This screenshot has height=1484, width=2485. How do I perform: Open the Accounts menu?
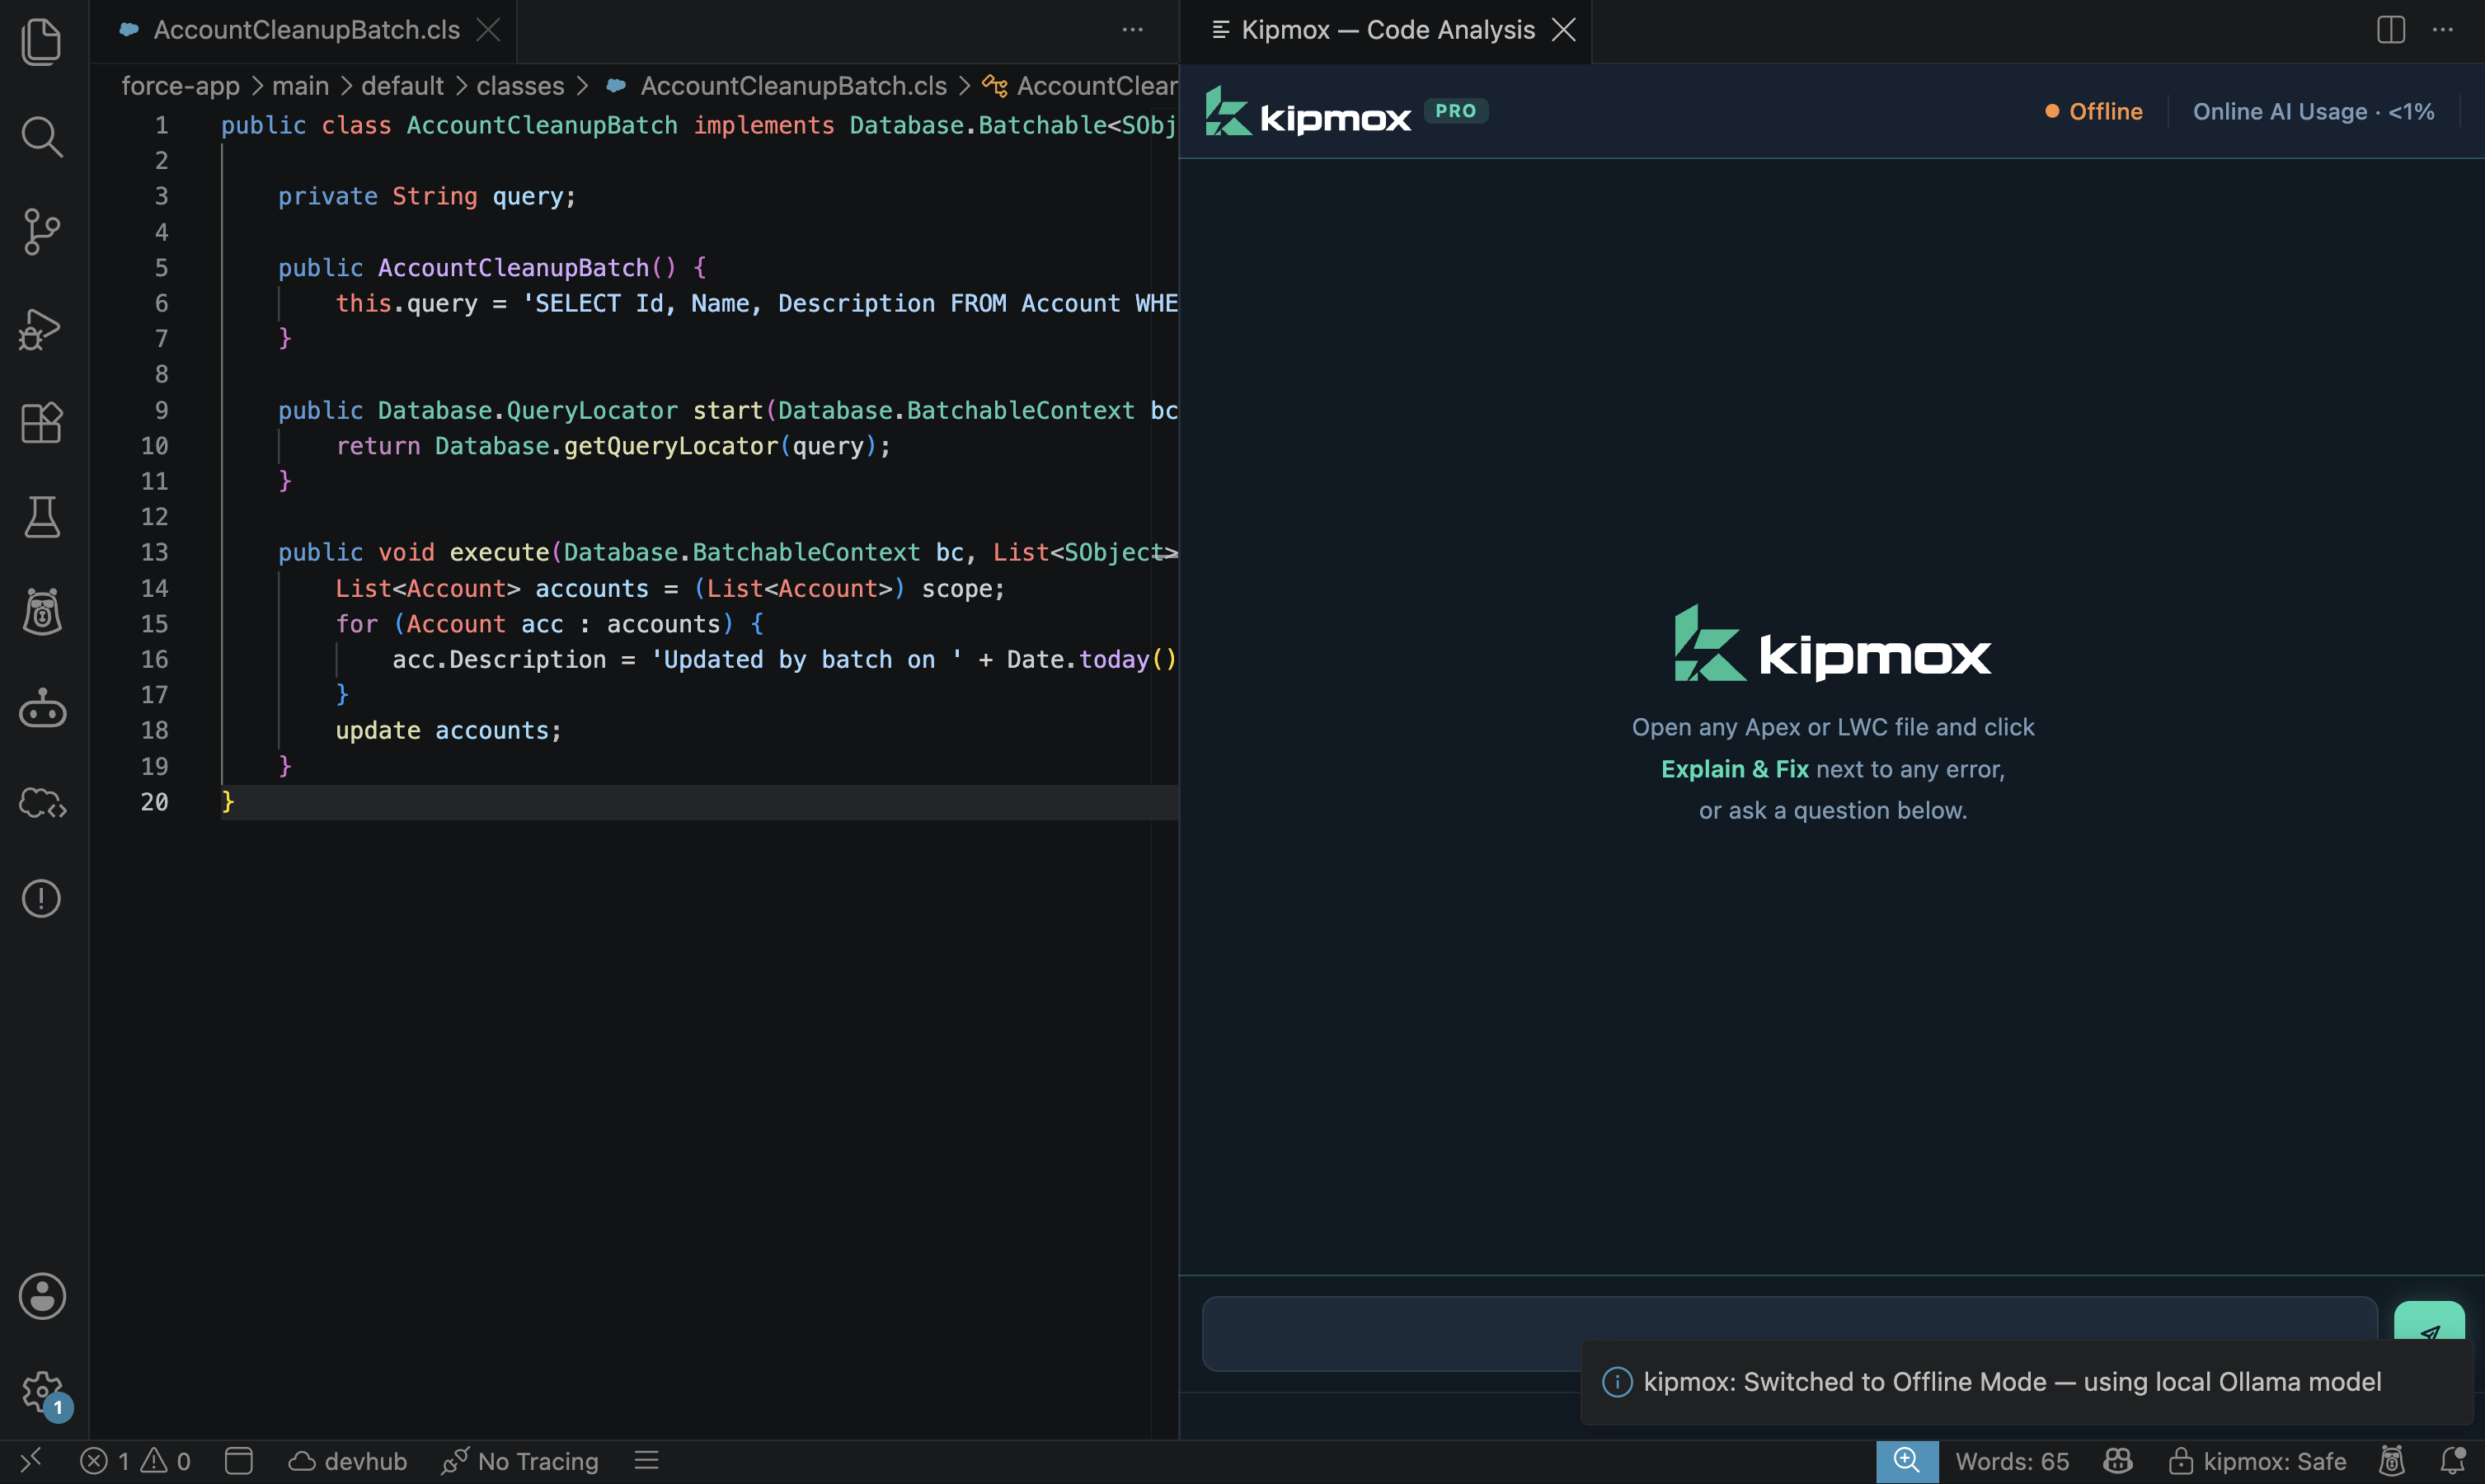coord(41,1296)
